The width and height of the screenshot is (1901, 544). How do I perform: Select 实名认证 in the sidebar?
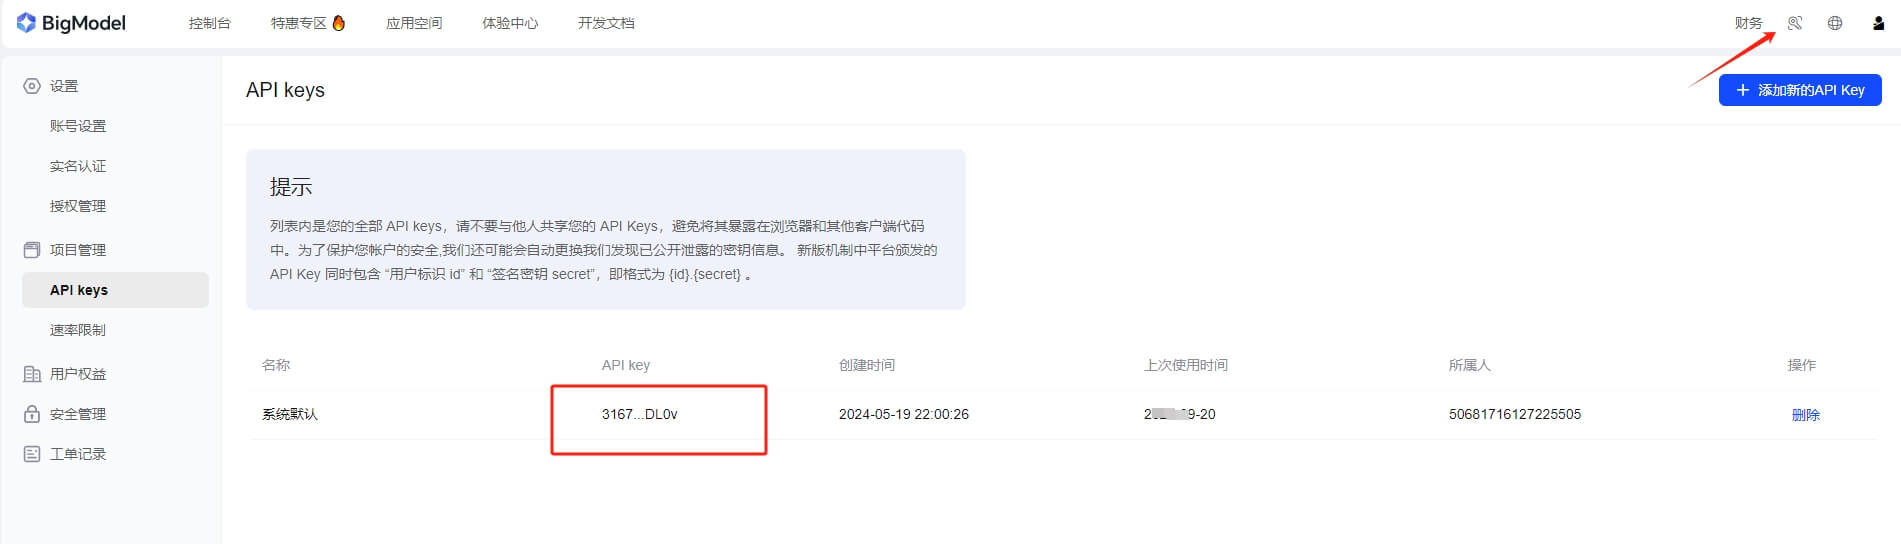(x=78, y=166)
